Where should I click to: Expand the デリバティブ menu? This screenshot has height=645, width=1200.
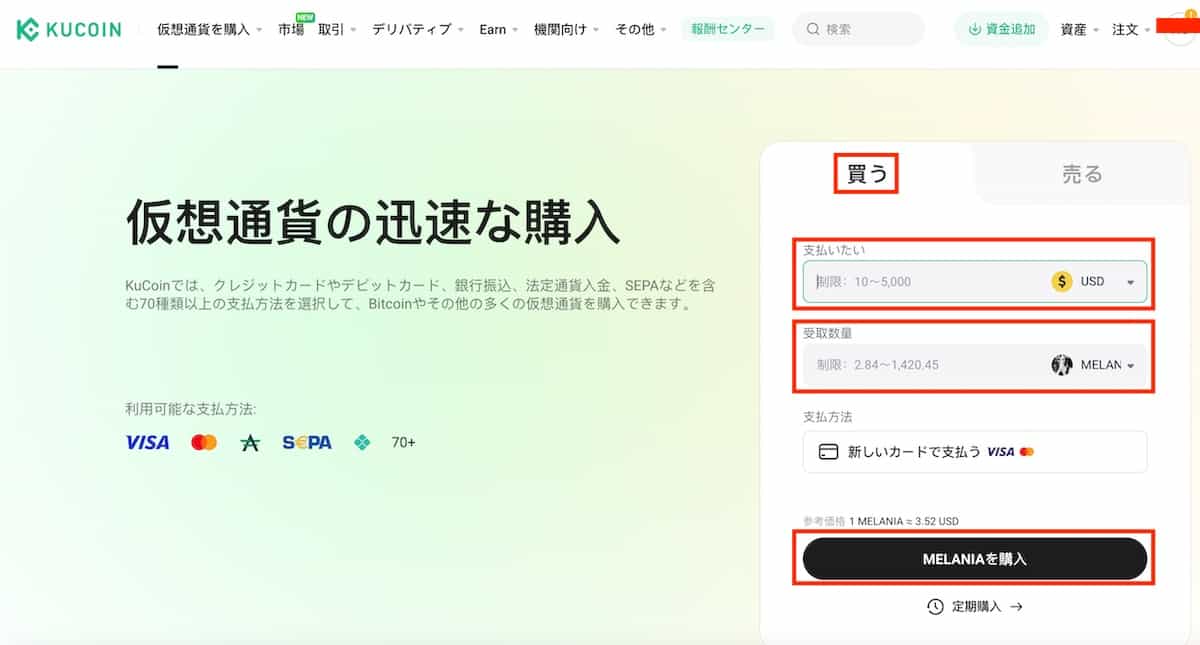pyautogui.click(x=418, y=29)
